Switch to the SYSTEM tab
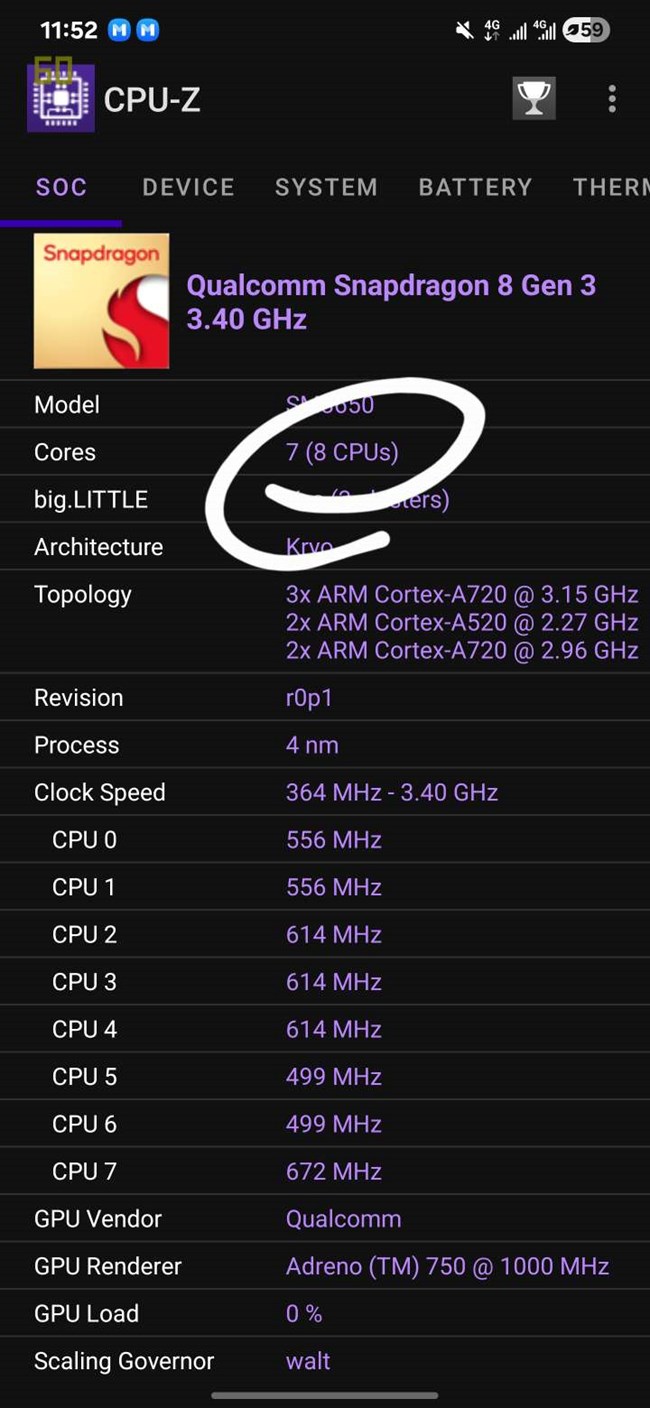Screen dimensions: 650x1408 coord(326,187)
